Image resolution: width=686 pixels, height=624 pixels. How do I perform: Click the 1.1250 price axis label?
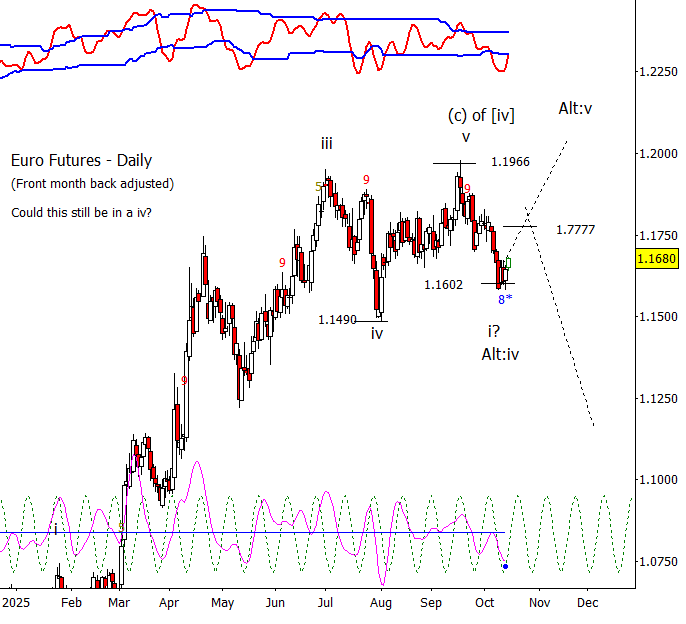[x=658, y=398]
